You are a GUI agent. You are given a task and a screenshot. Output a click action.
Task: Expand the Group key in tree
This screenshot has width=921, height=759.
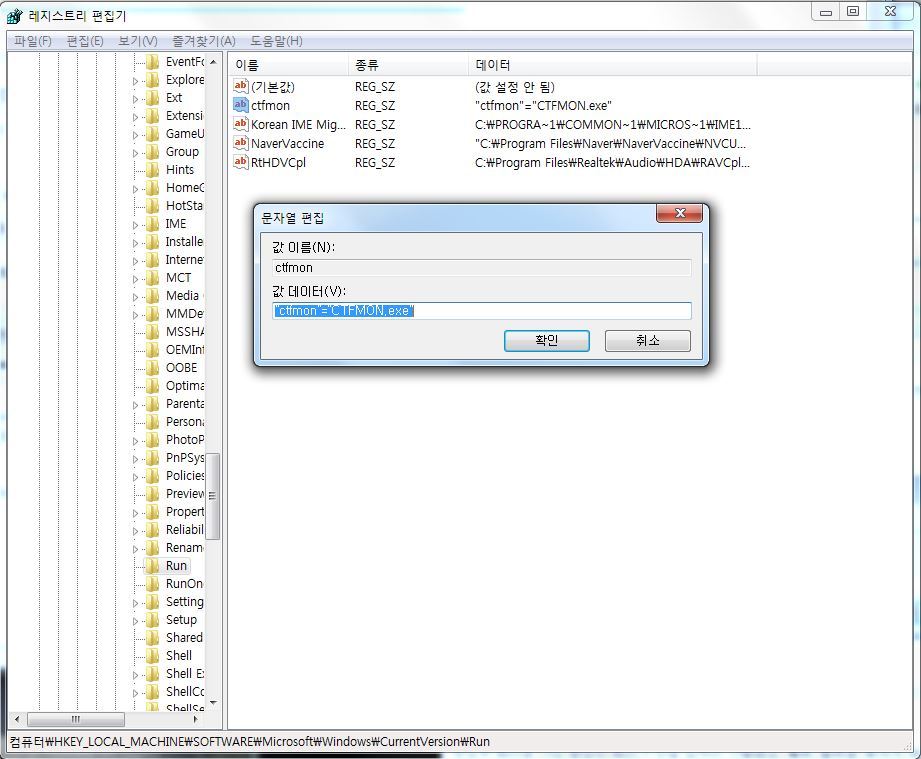pos(136,152)
